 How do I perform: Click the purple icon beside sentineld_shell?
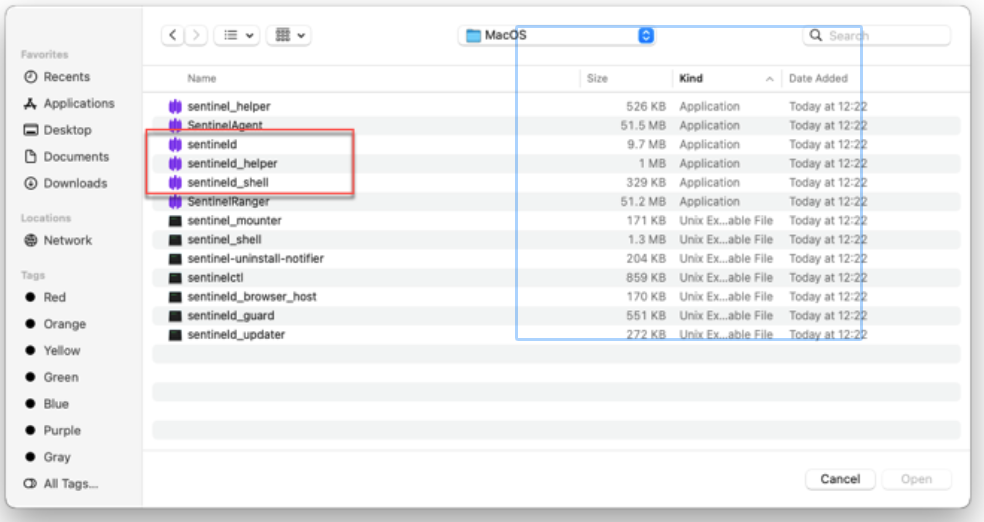tap(175, 183)
